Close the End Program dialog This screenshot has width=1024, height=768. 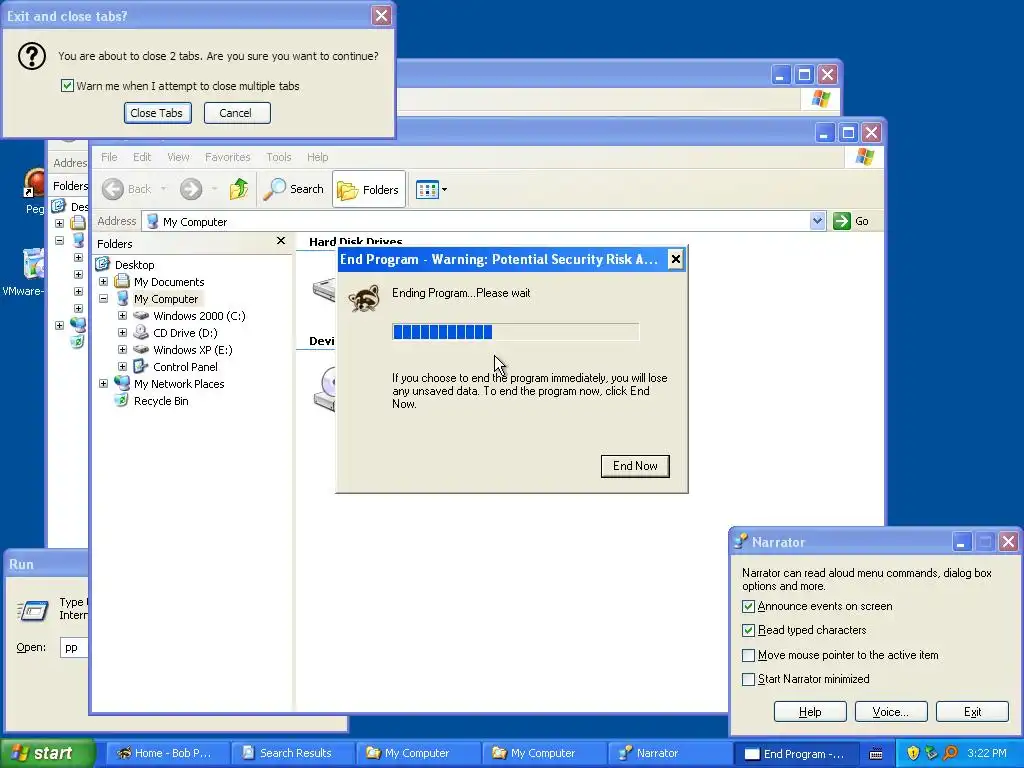[x=675, y=259]
